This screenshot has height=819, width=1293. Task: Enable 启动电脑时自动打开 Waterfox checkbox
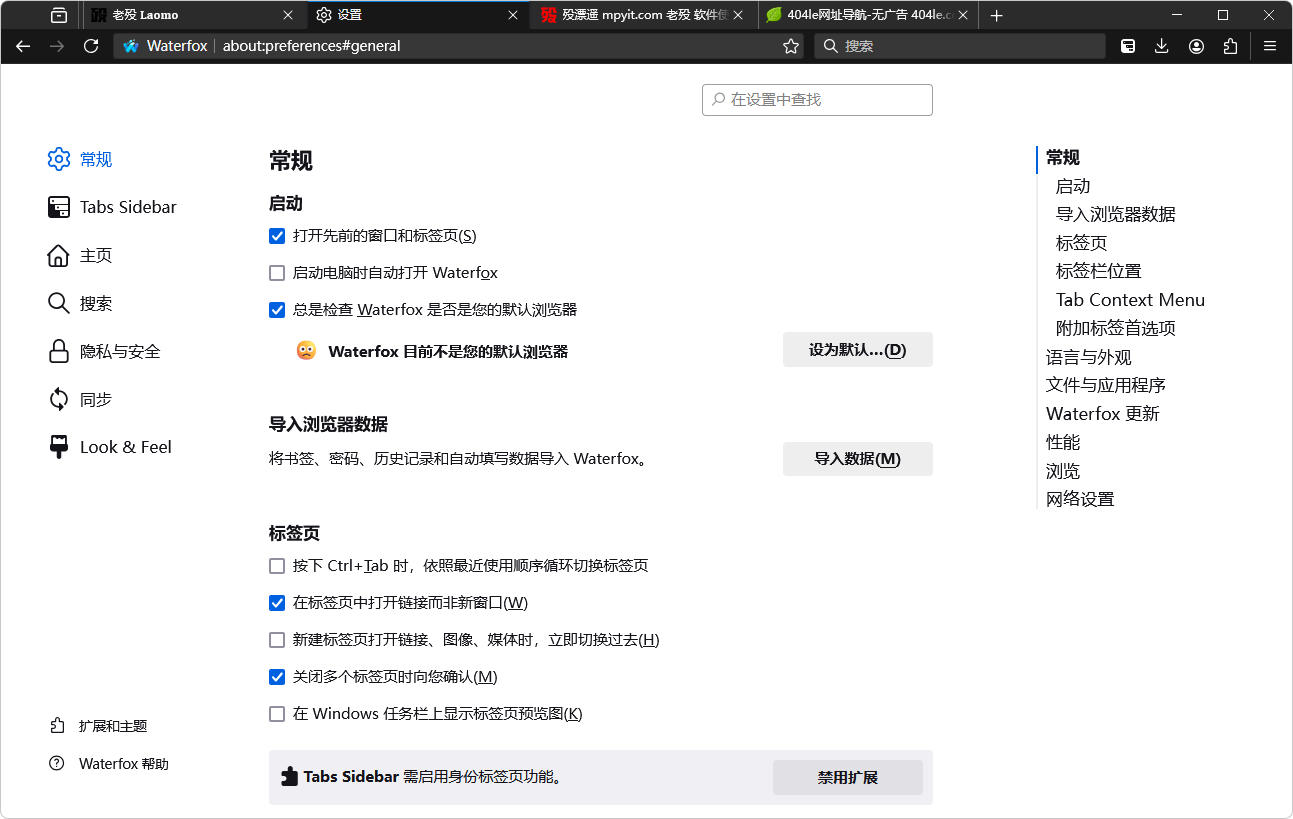(x=277, y=273)
